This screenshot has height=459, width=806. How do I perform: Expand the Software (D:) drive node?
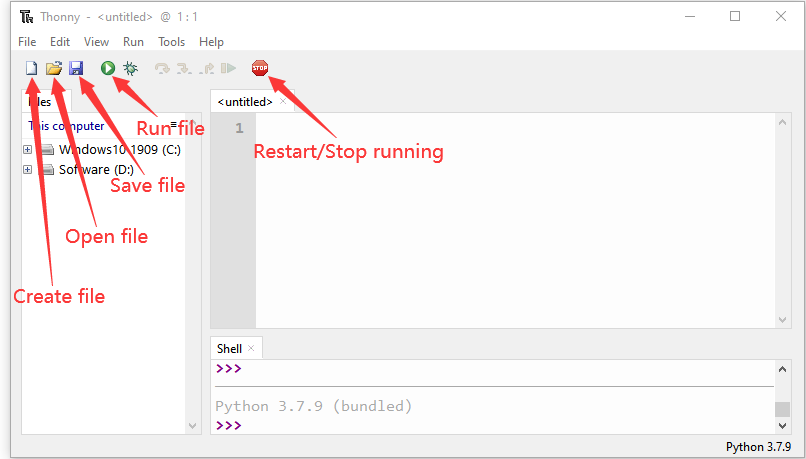(28, 170)
